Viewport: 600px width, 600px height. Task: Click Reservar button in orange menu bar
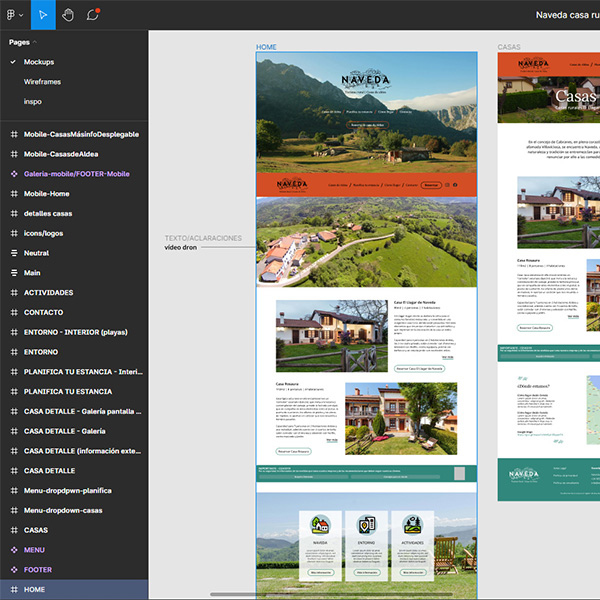pos(431,185)
